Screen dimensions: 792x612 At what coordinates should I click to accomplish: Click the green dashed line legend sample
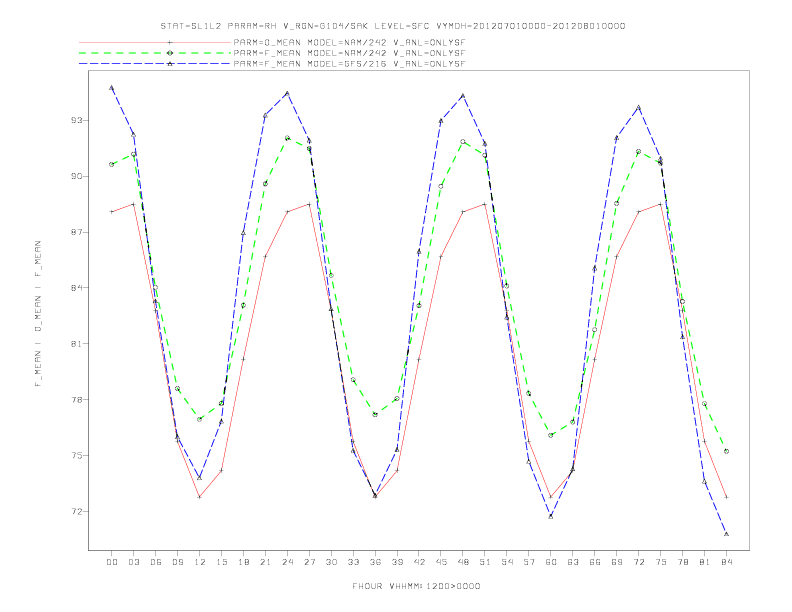pyautogui.click(x=155, y=53)
